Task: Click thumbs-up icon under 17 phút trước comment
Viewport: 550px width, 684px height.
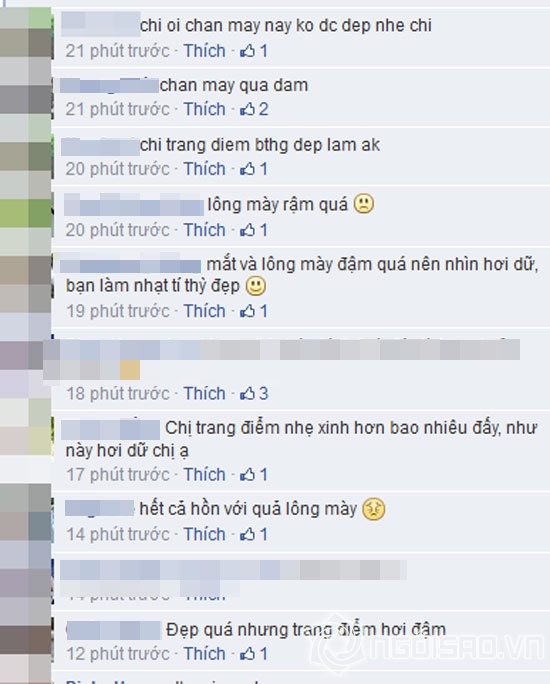Action: (247, 475)
